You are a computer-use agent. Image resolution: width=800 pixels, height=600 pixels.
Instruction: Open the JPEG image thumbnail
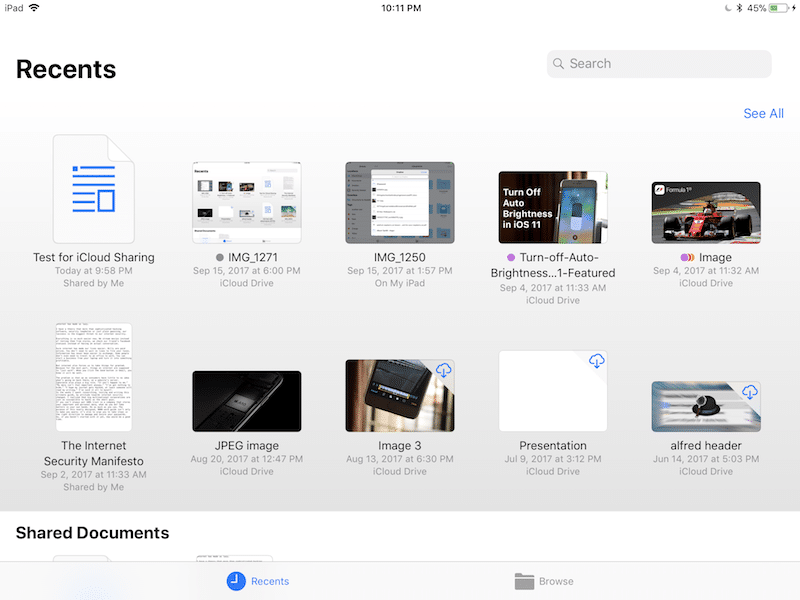(246, 401)
